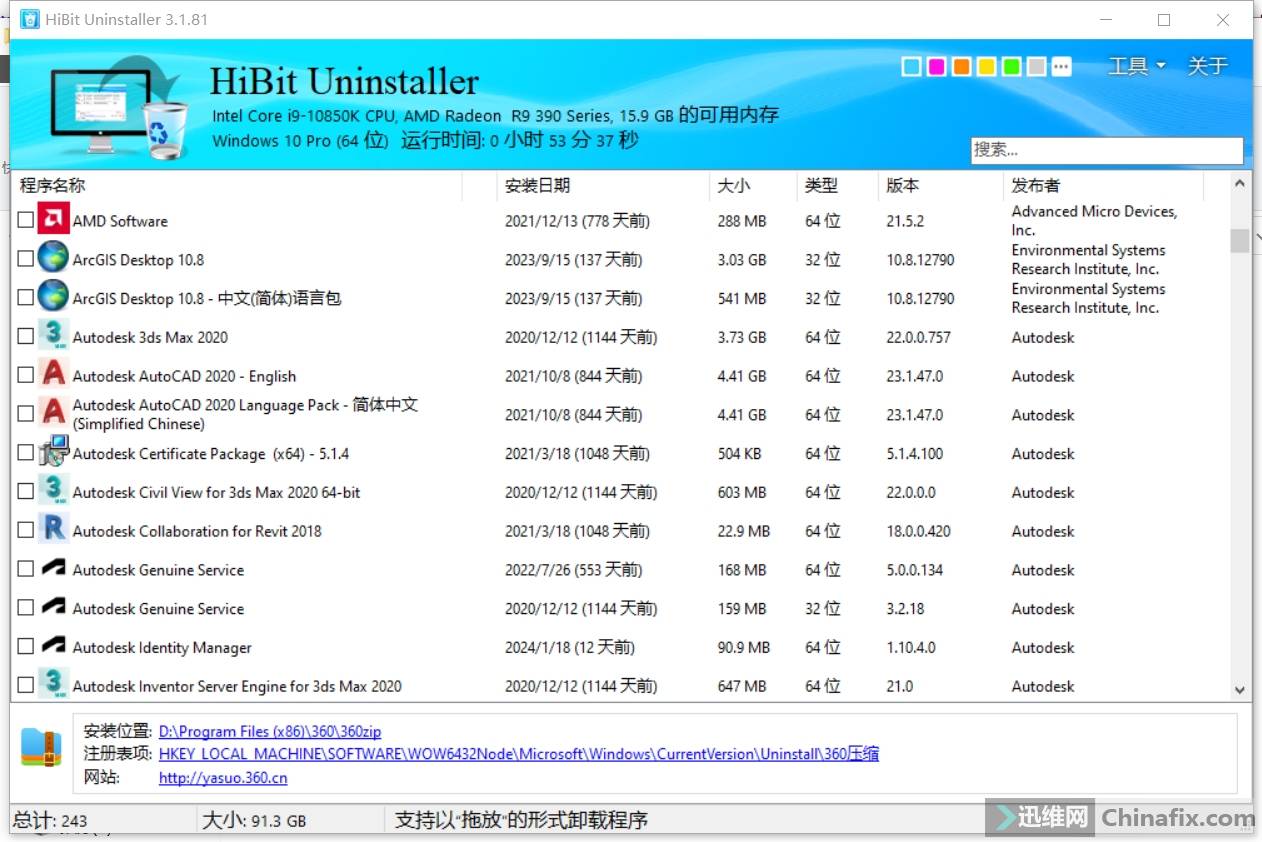Click the 2024/1/18 (12 天前) install date

pyautogui.click(x=569, y=647)
